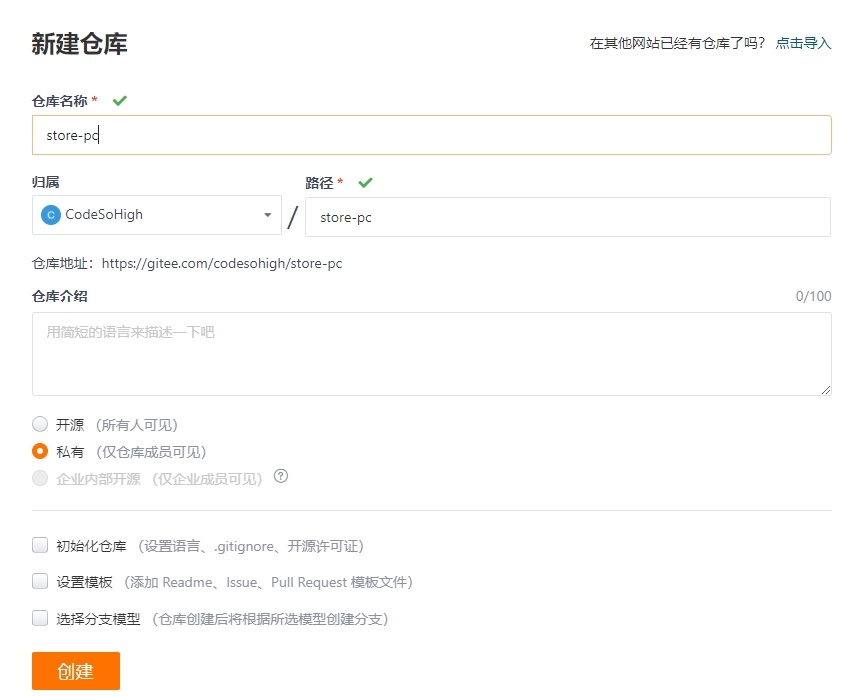The image size is (854, 696).
Task: Select the 企业内部开源 radio option
Action: 40,478
